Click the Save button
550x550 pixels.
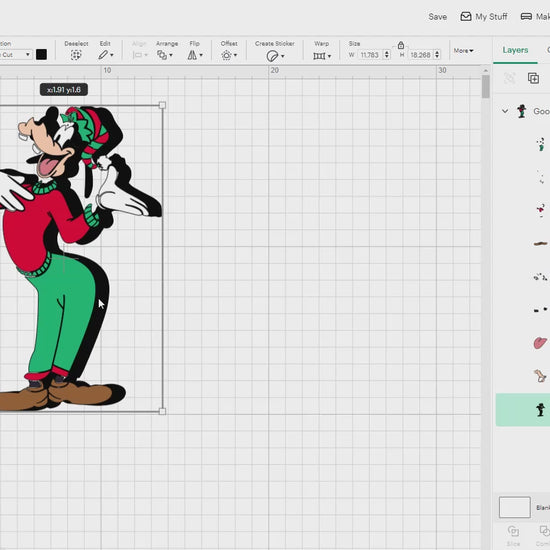pos(437,16)
